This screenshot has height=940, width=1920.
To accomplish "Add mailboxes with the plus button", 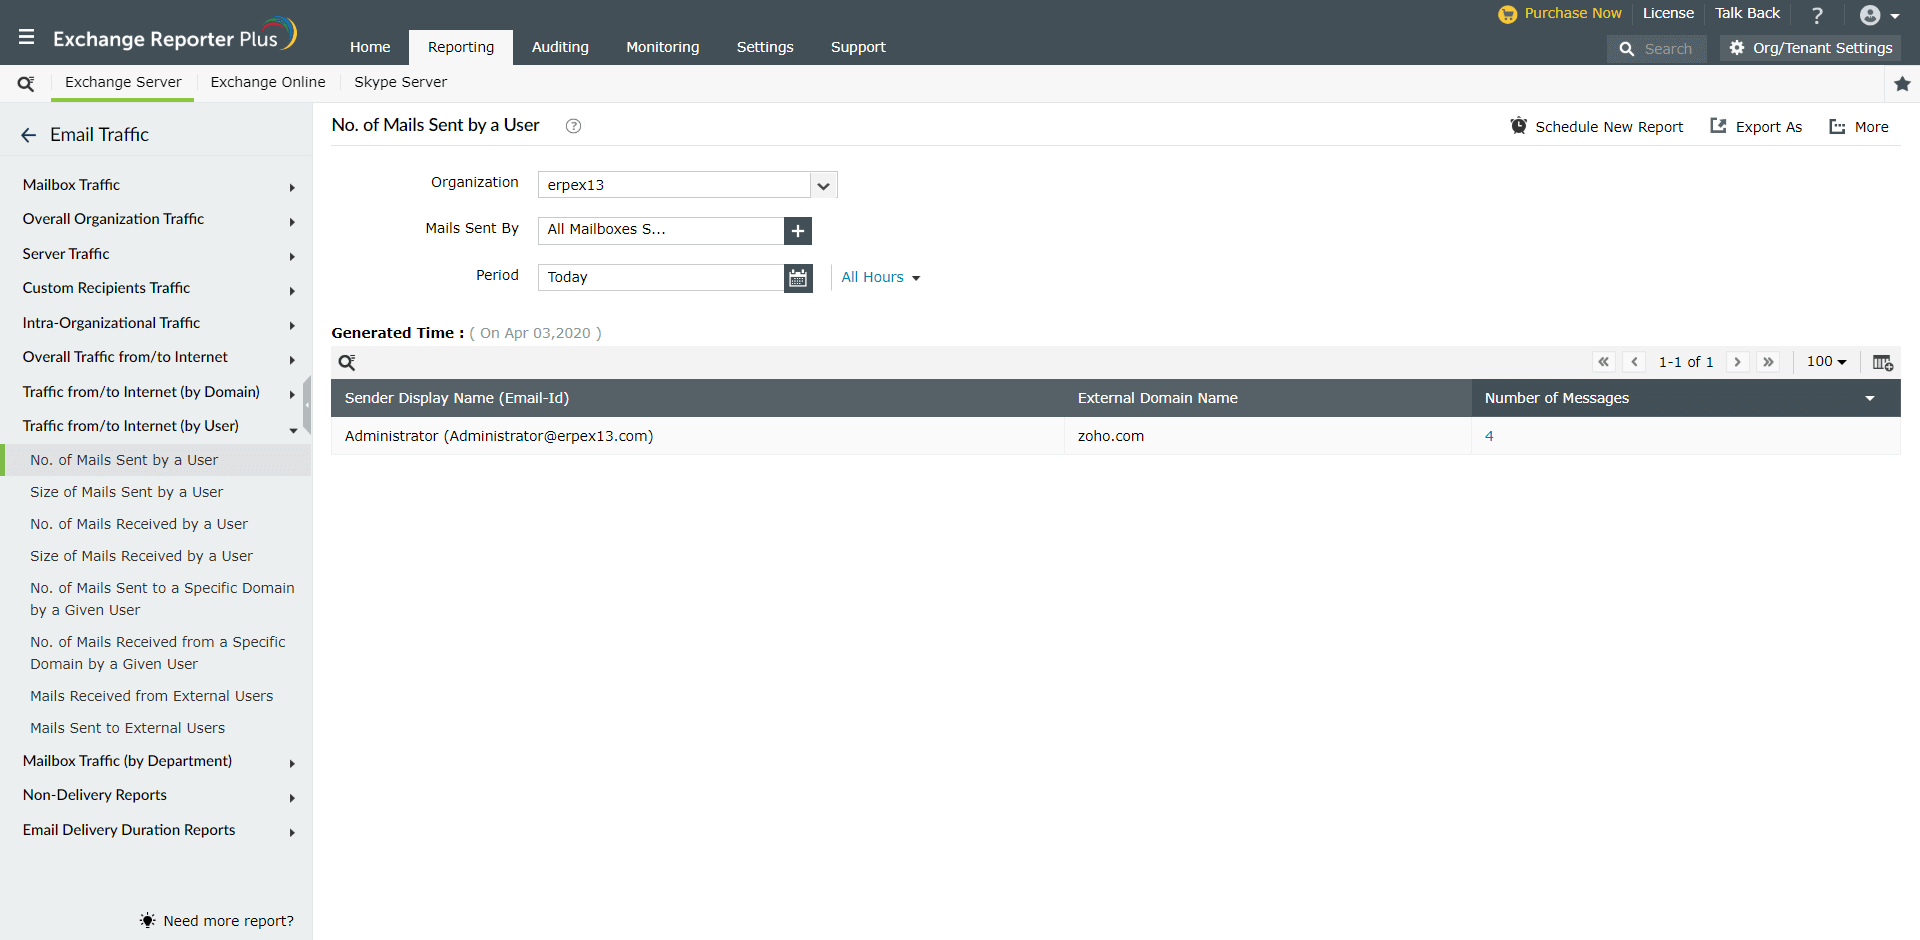I will click(798, 231).
